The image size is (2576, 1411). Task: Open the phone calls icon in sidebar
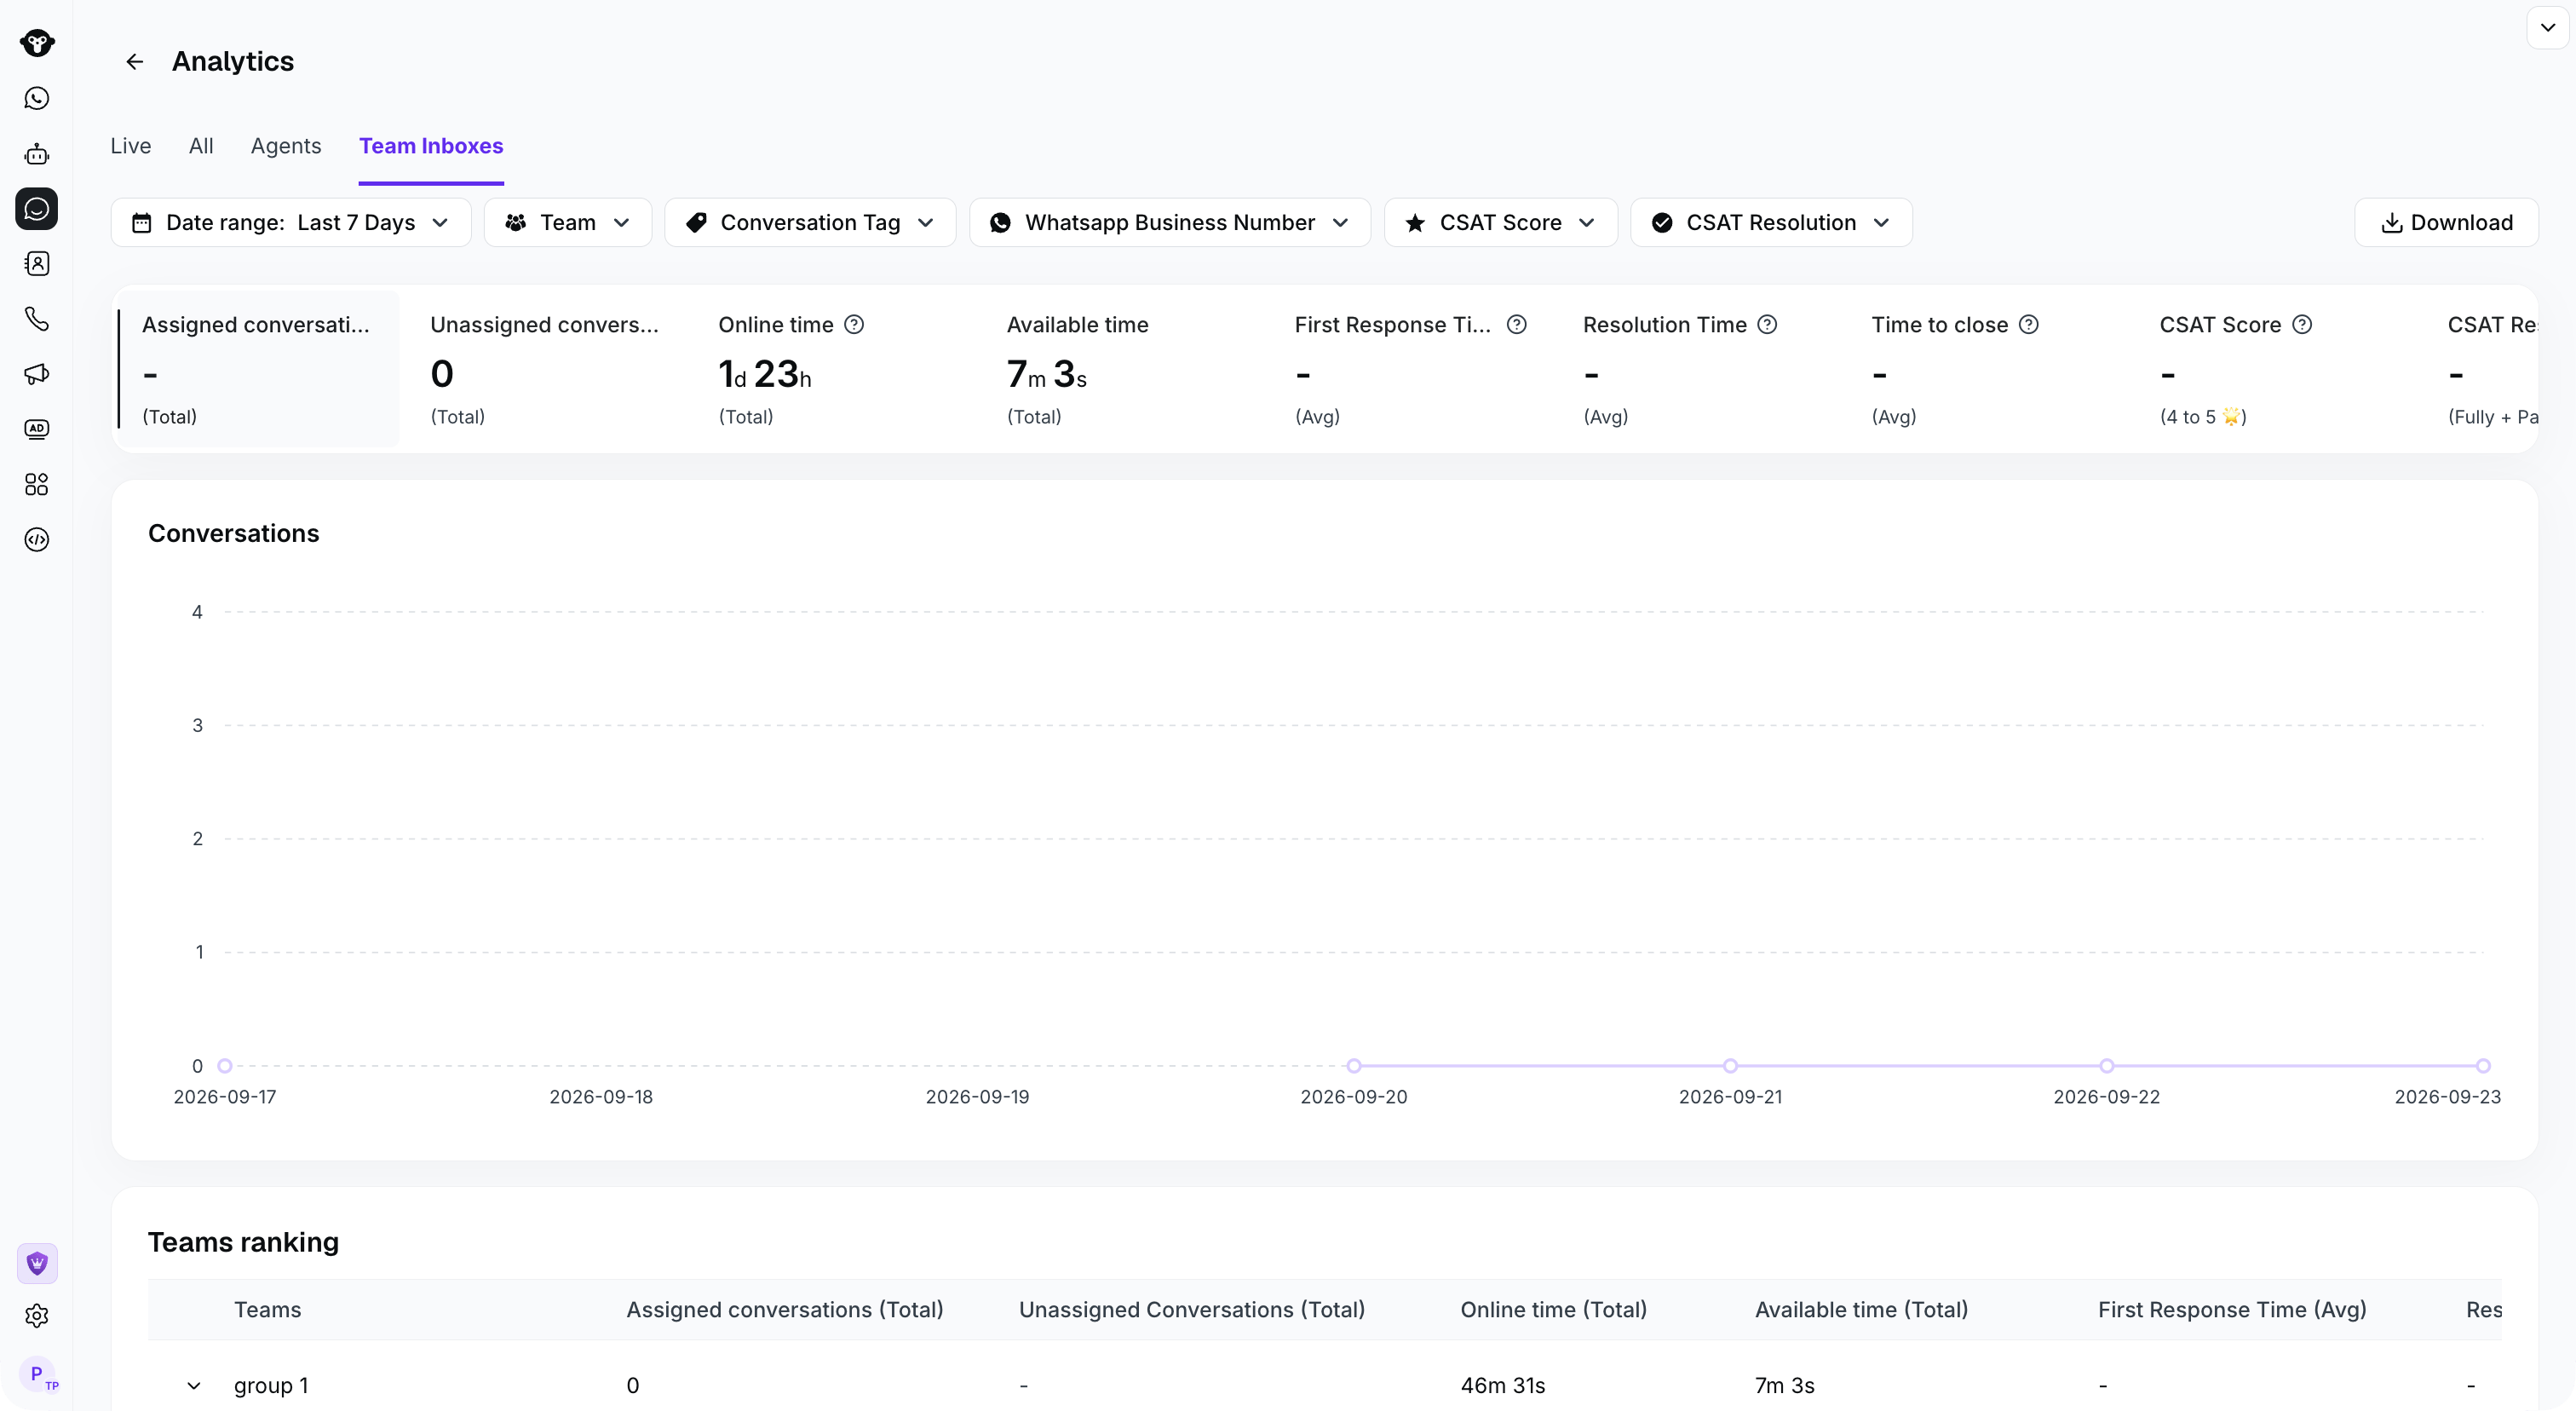click(x=37, y=319)
